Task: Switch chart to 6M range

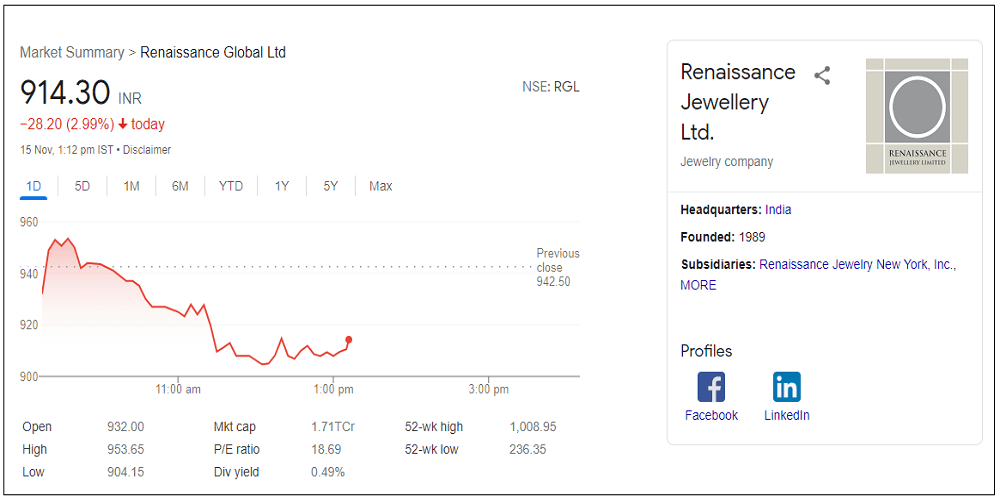Action: point(180,186)
